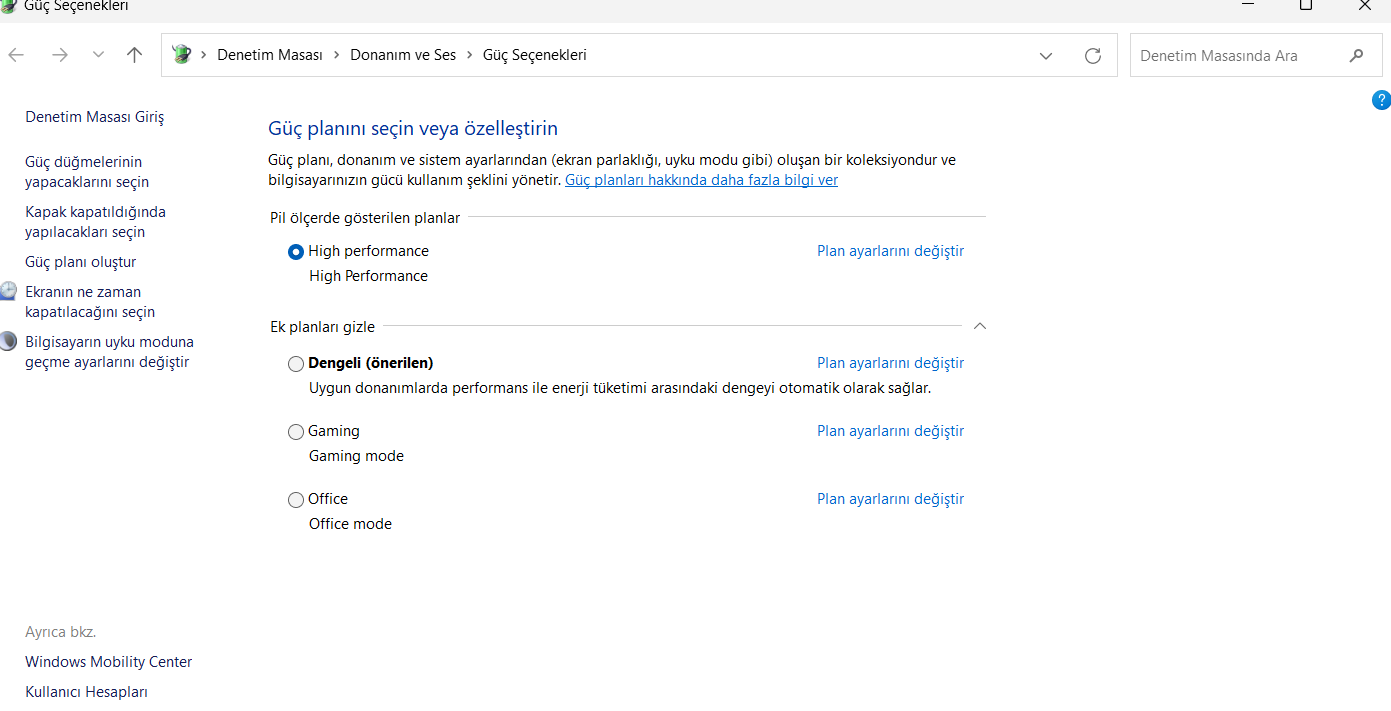1391x711 pixels.
Task: Open the blue help question icon
Action: tap(1381, 100)
